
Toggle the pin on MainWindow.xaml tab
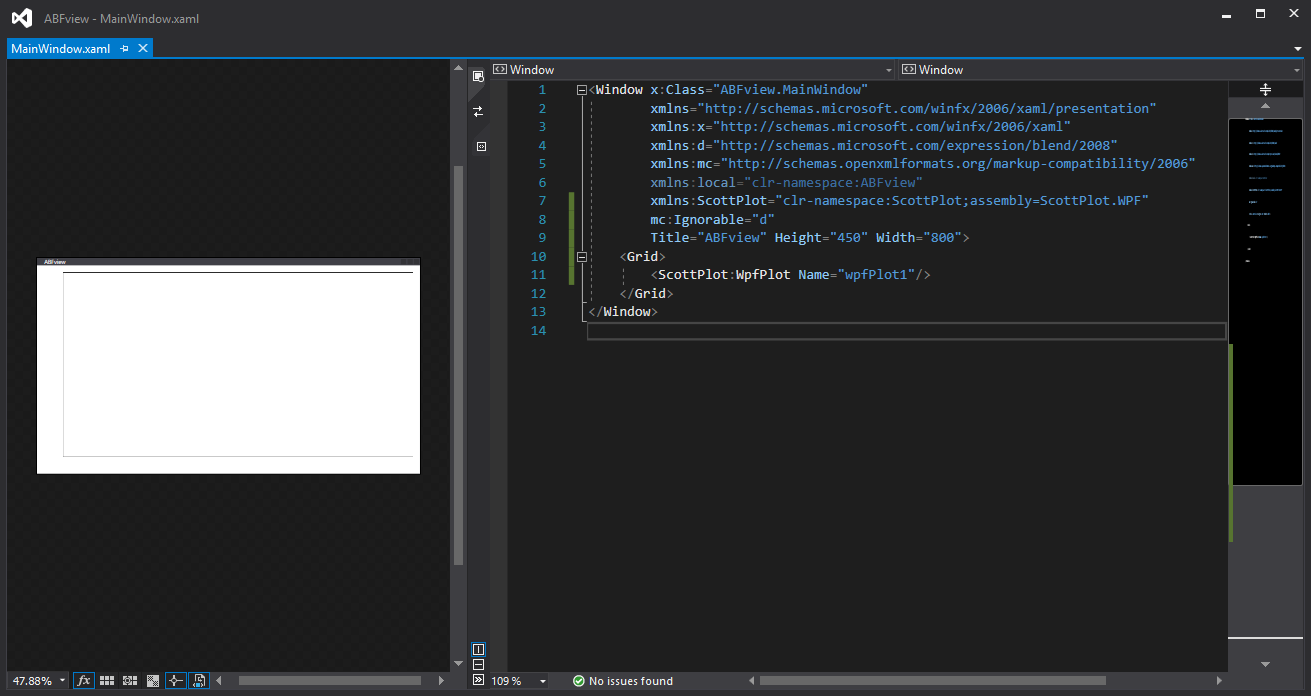(x=126, y=48)
